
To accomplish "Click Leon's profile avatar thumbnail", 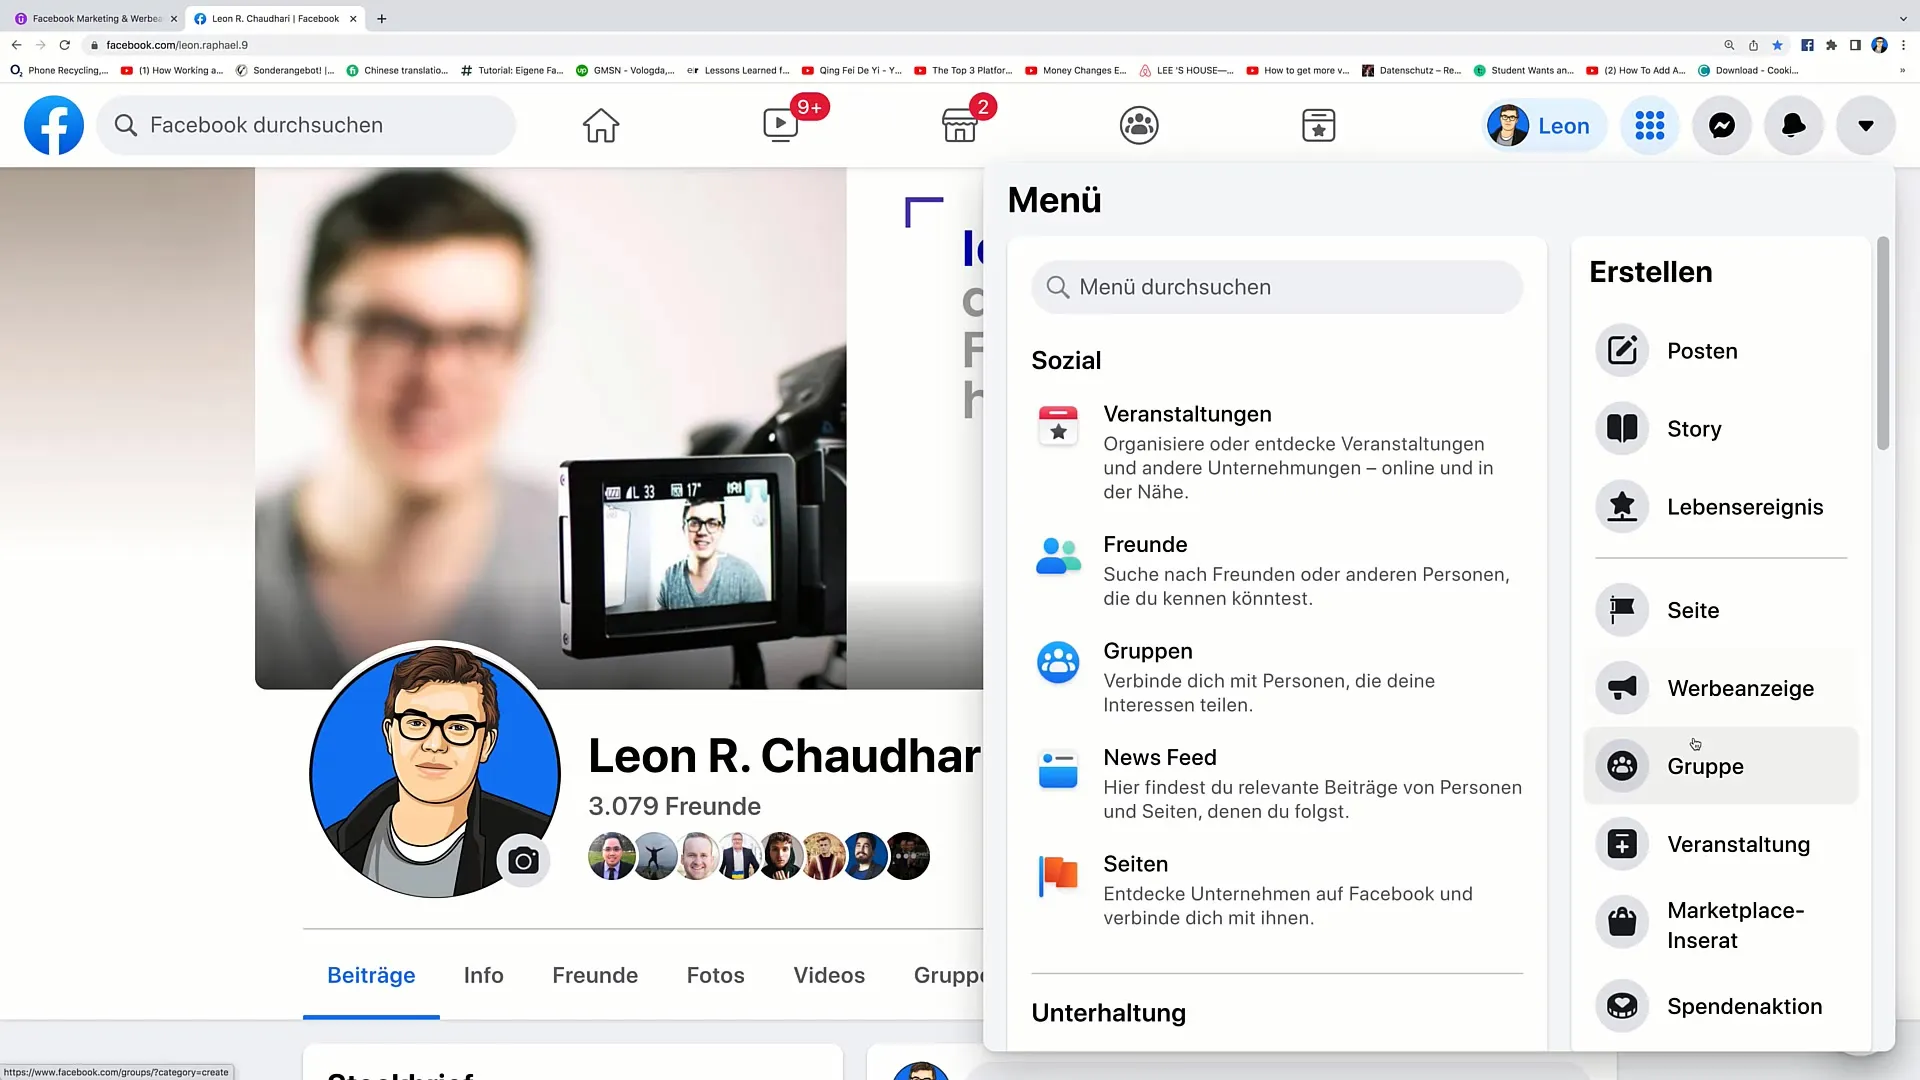I will coord(1507,125).
